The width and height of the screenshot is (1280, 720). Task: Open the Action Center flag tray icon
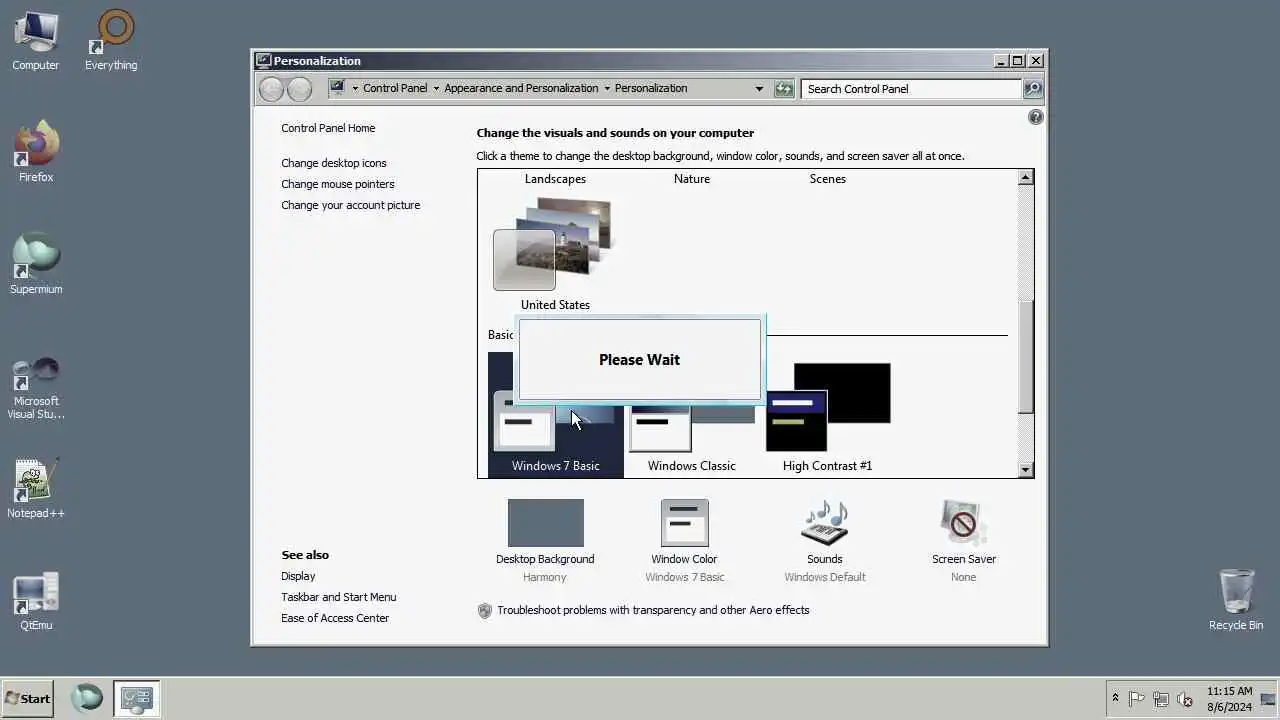[1137, 699]
